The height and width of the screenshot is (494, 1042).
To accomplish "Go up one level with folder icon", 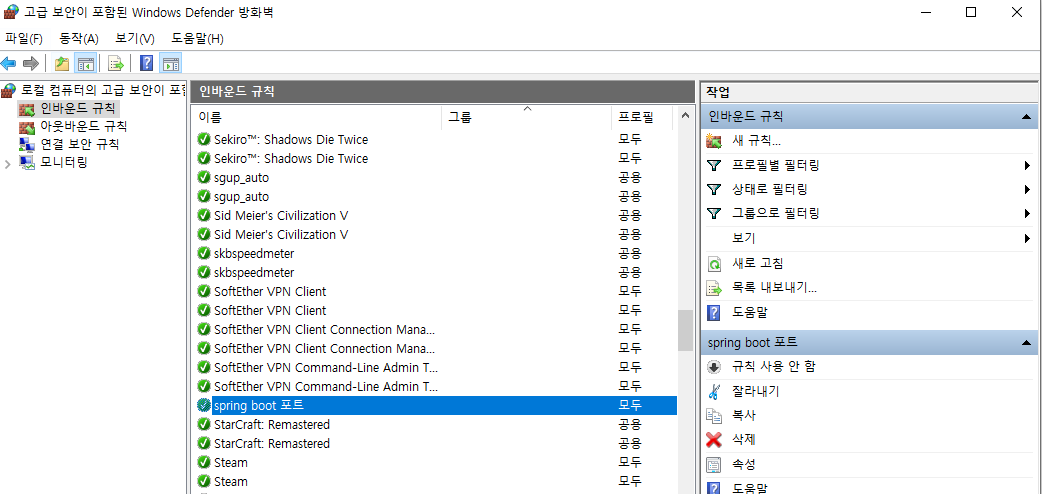I will point(62,64).
